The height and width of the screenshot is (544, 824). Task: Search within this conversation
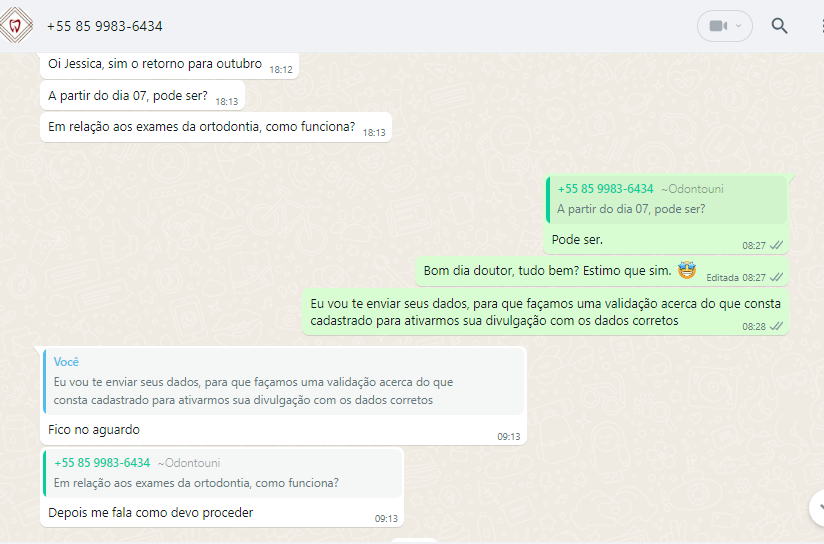779,26
